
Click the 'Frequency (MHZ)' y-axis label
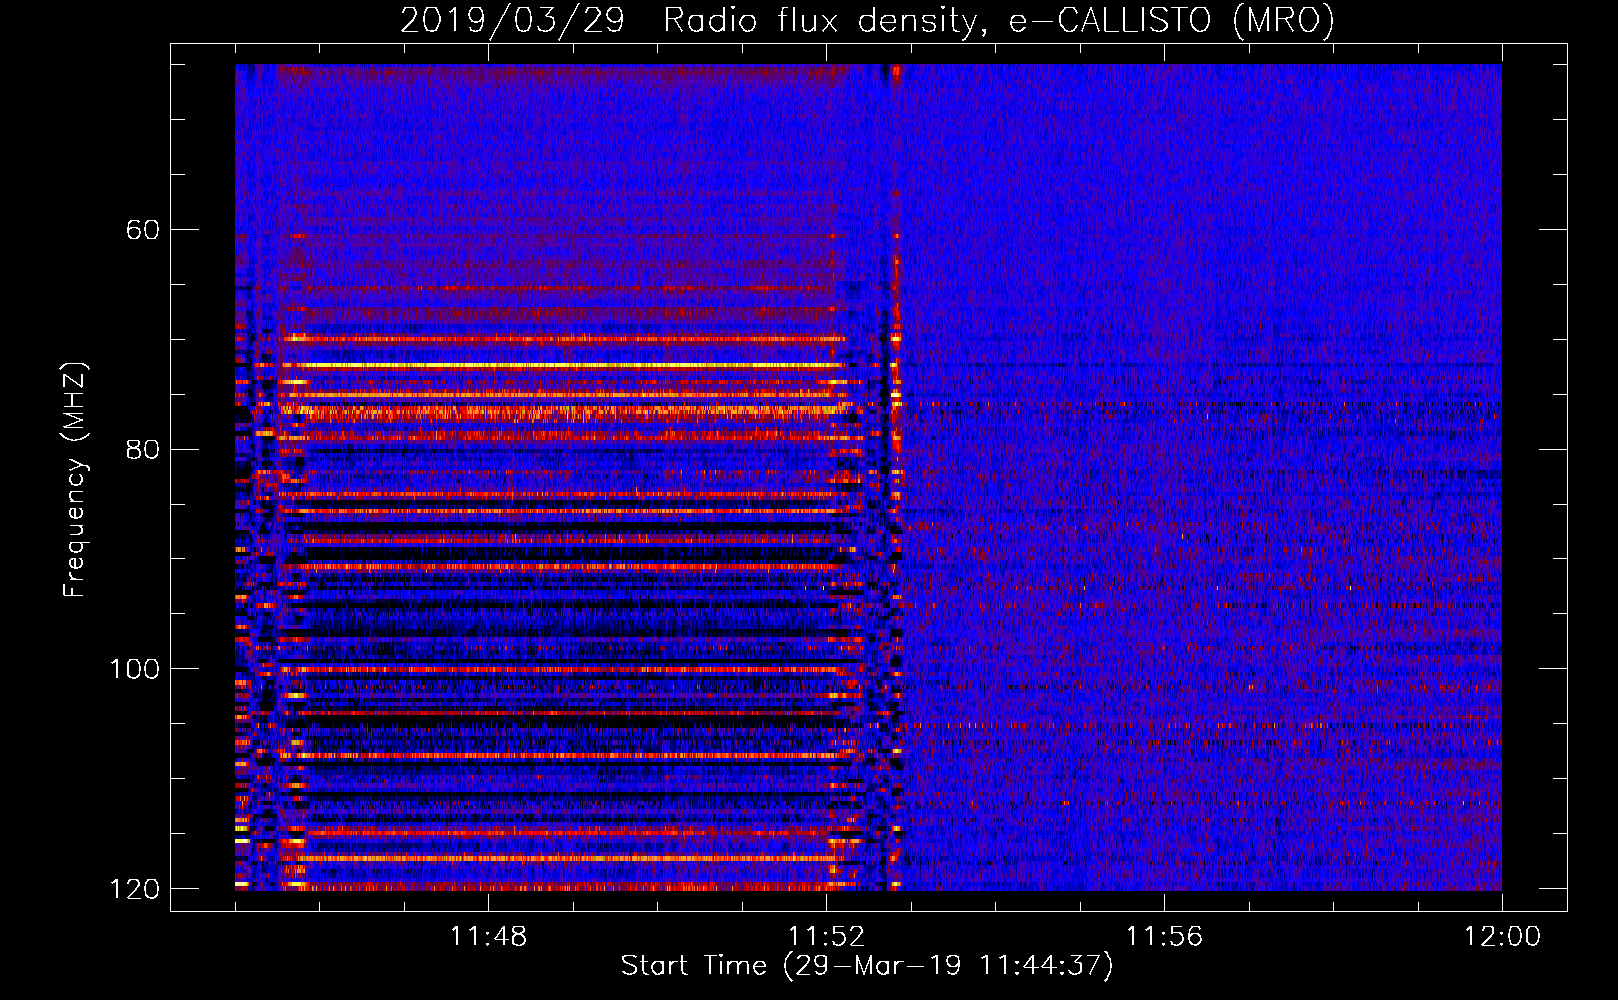pos(75,480)
